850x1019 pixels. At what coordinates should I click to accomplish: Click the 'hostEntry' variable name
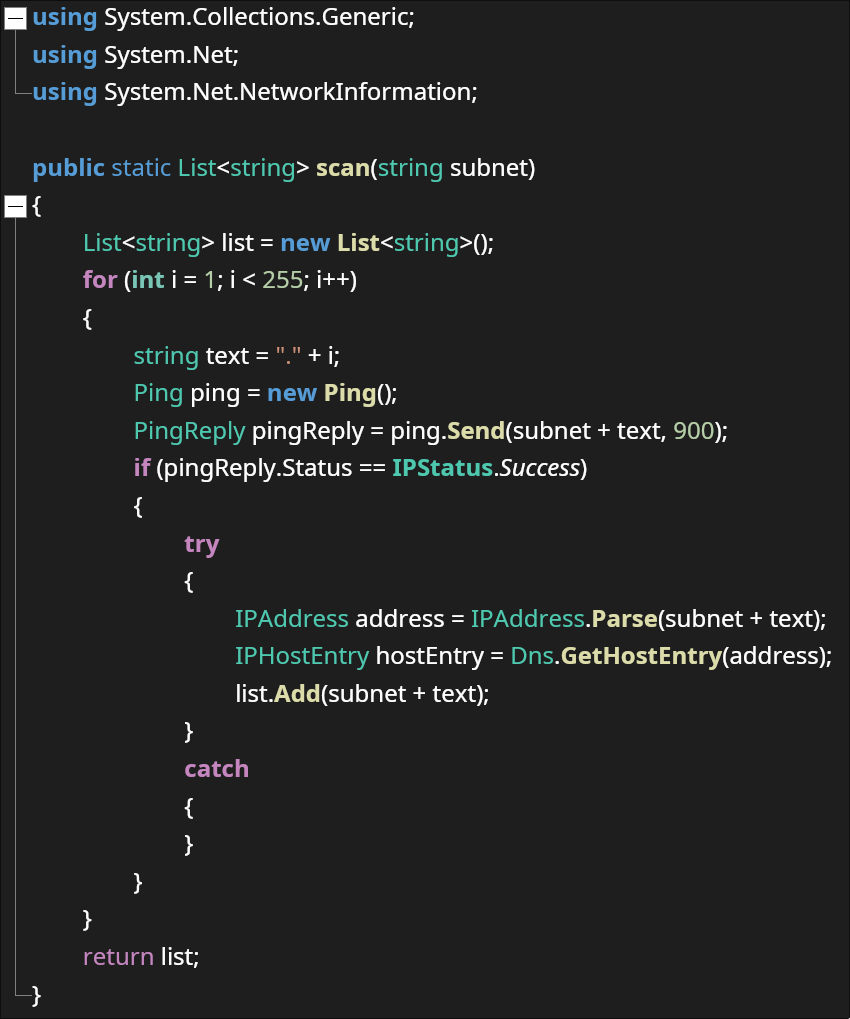click(430, 657)
